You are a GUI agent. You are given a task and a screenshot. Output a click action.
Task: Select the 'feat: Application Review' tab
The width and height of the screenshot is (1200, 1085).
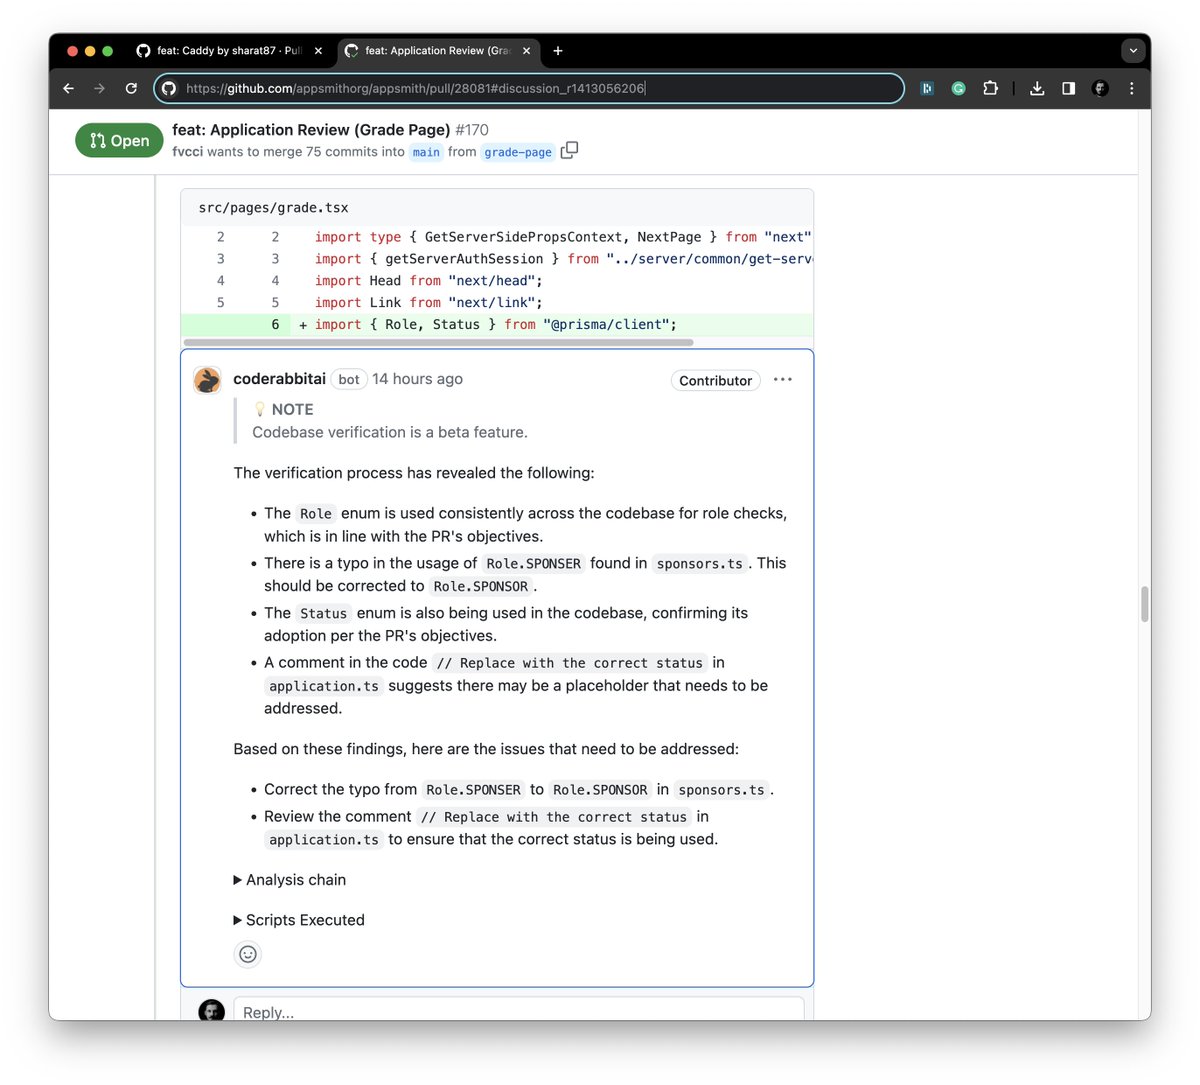tap(438, 51)
